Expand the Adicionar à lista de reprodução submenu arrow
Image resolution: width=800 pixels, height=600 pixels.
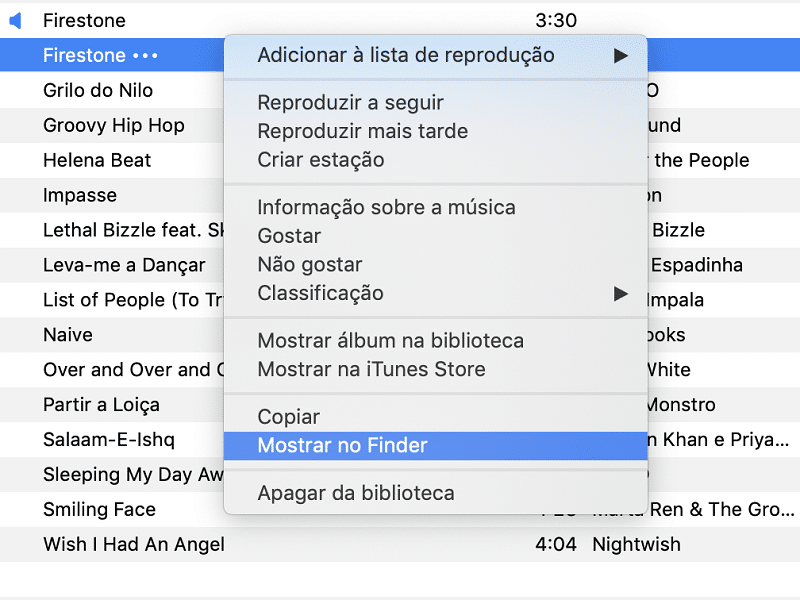coord(620,55)
